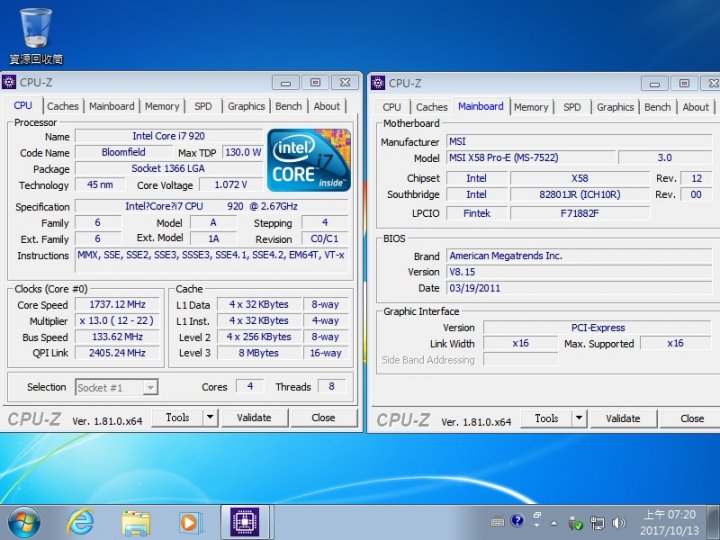The width and height of the screenshot is (720, 540).
Task: Switch to Memory tab in right window
Action: pyautogui.click(x=531, y=107)
